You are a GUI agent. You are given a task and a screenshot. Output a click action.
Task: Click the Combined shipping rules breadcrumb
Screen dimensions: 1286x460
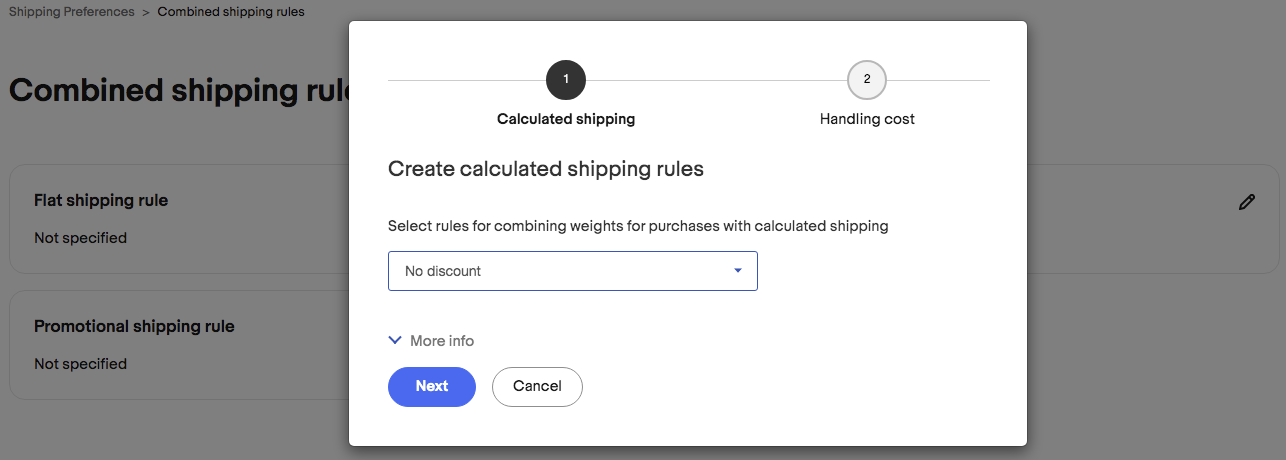231,12
